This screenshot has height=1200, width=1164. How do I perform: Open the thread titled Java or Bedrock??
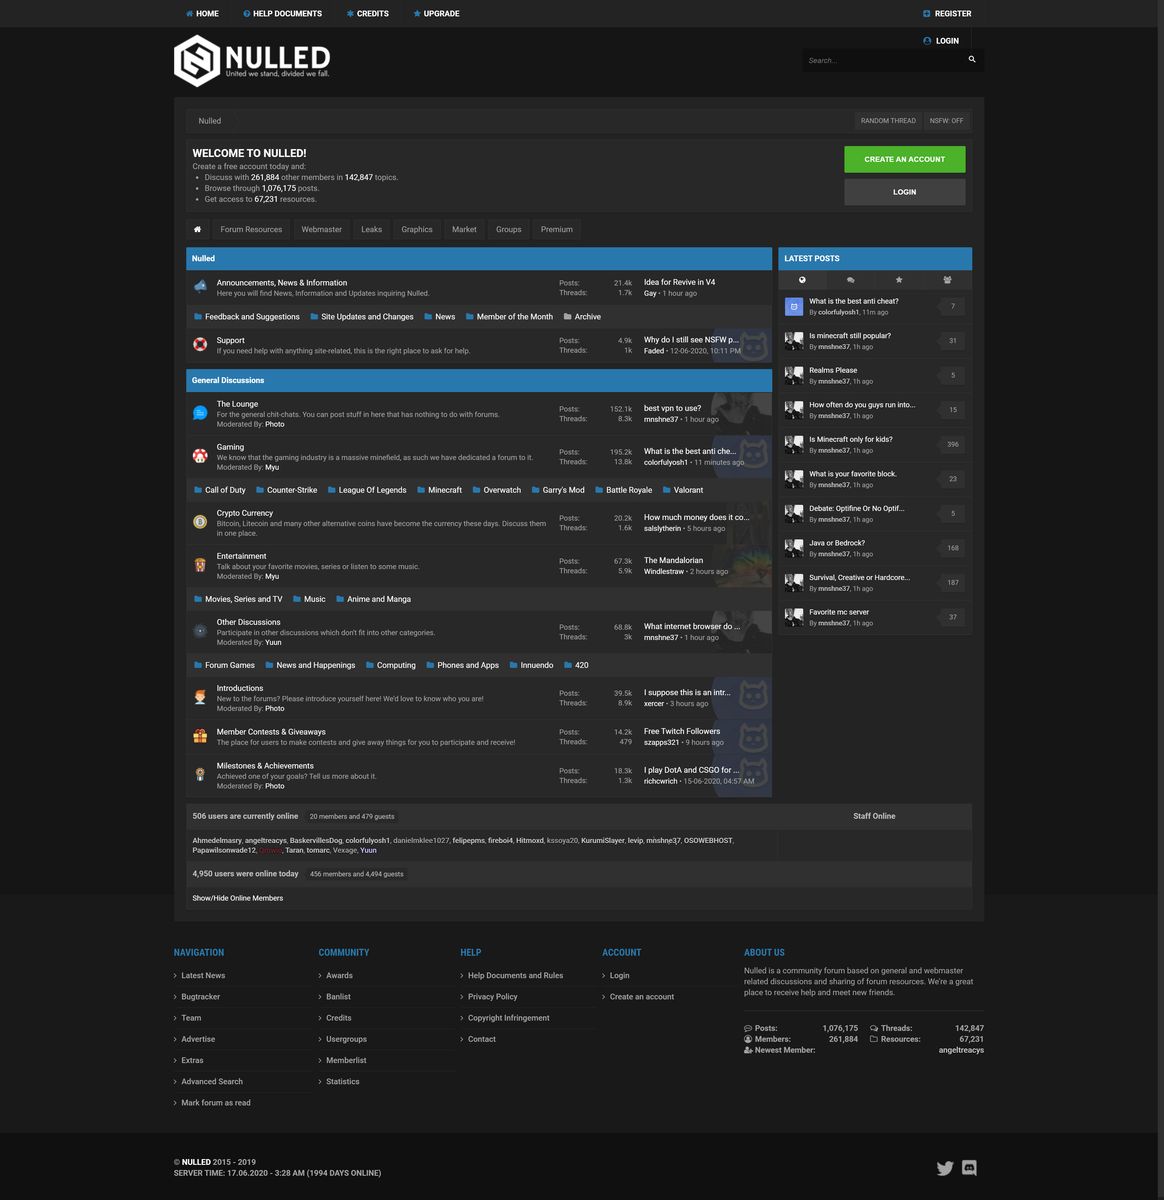pos(839,542)
